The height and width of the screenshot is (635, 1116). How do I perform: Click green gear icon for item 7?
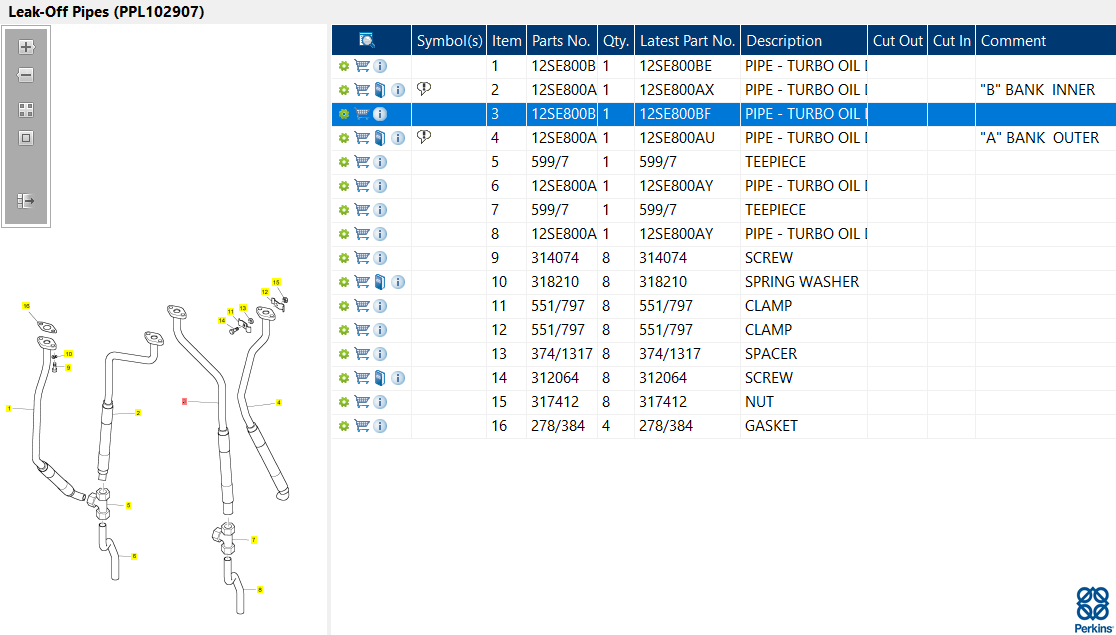(x=344, y=210)
